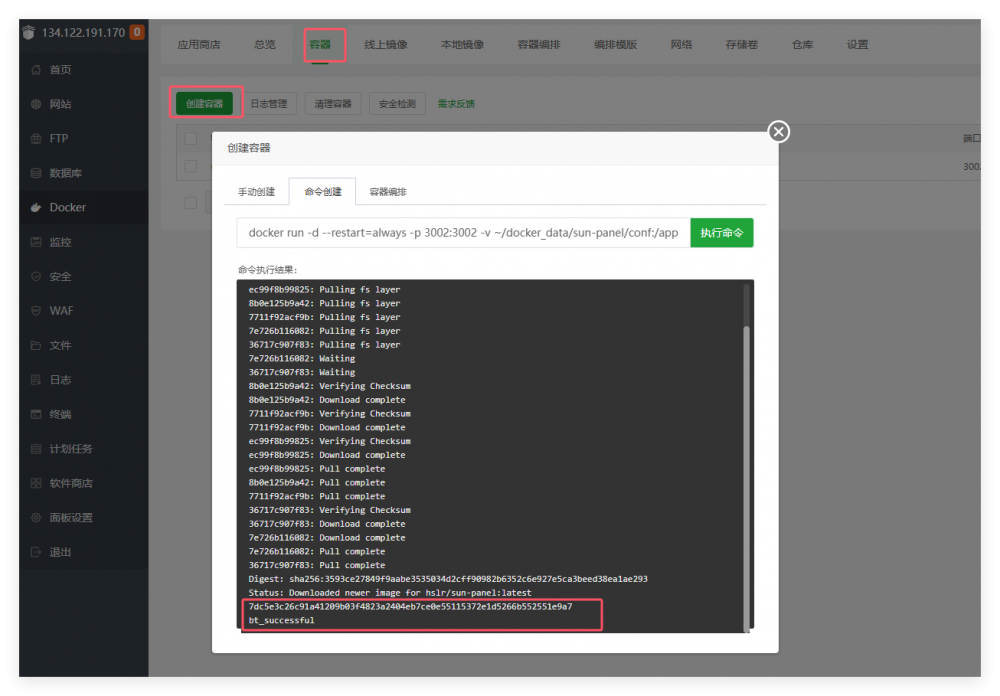This screenshot has width=1000, height=696.
Task: Open the 线上镜像 top navigation tab
Action: point(385,45)
